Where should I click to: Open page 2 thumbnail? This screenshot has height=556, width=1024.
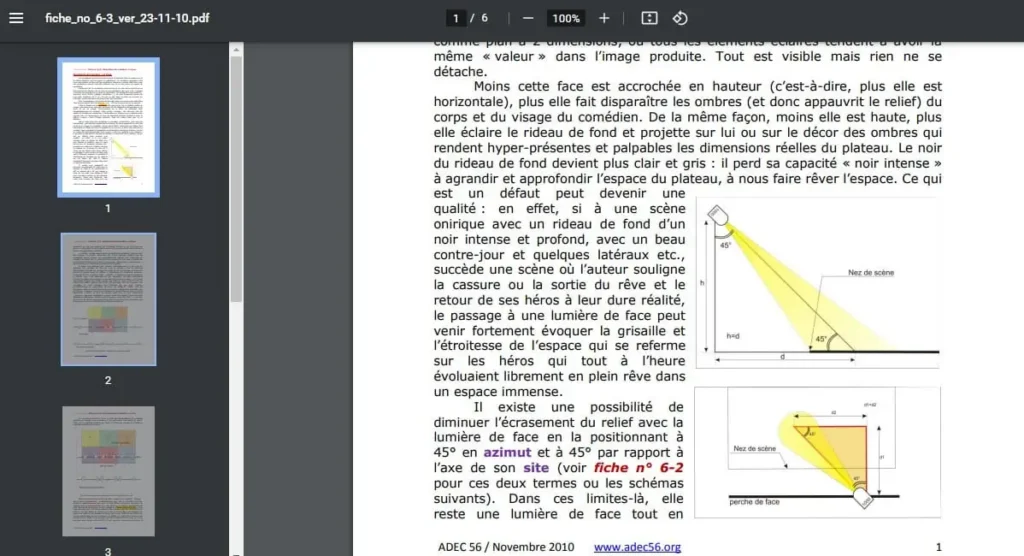(108, 299)
